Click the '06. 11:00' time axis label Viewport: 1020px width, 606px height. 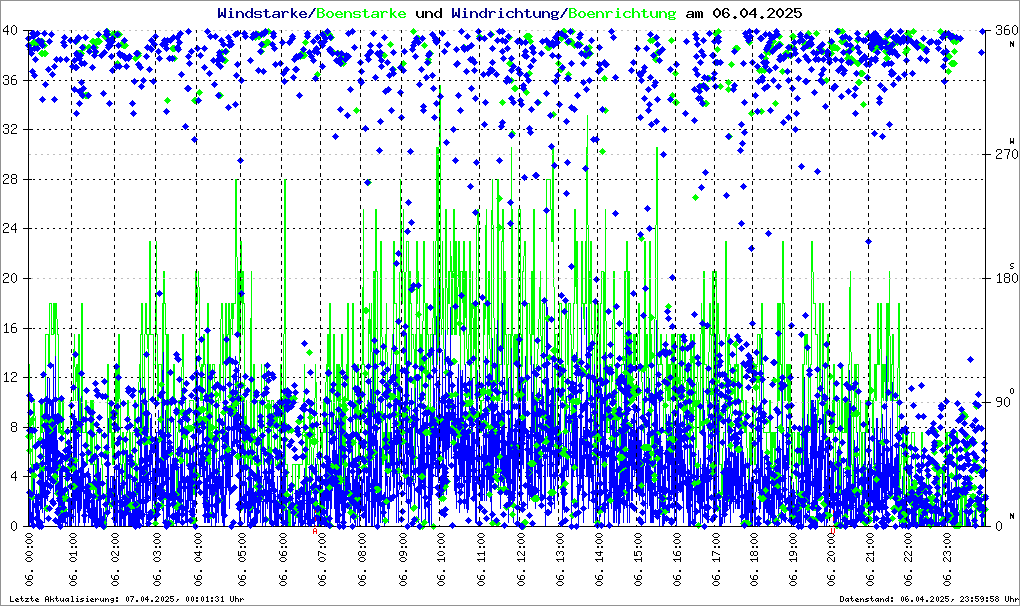point(481,559)
